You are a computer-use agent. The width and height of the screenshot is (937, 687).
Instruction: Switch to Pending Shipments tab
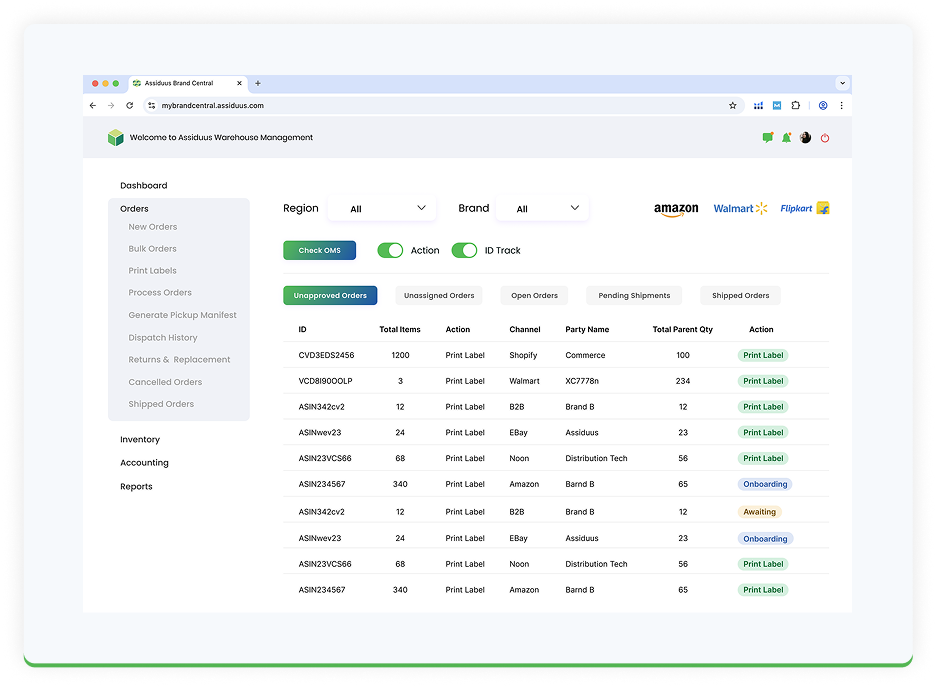634,295
